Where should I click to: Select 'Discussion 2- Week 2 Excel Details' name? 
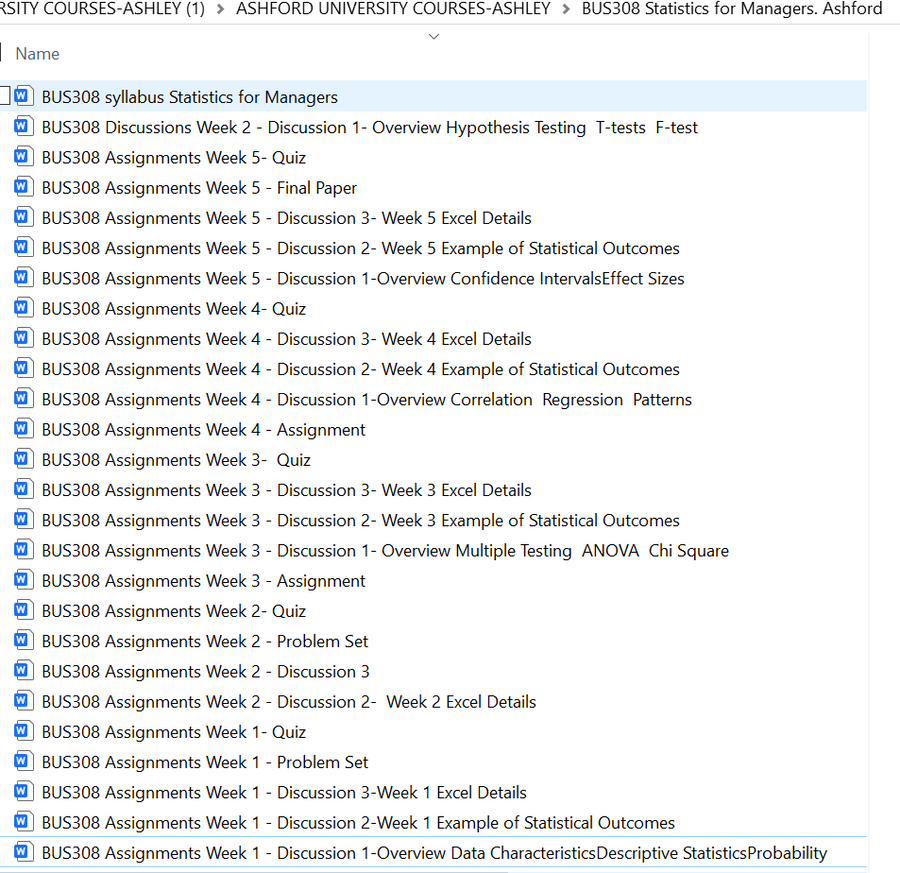(289, 702)
